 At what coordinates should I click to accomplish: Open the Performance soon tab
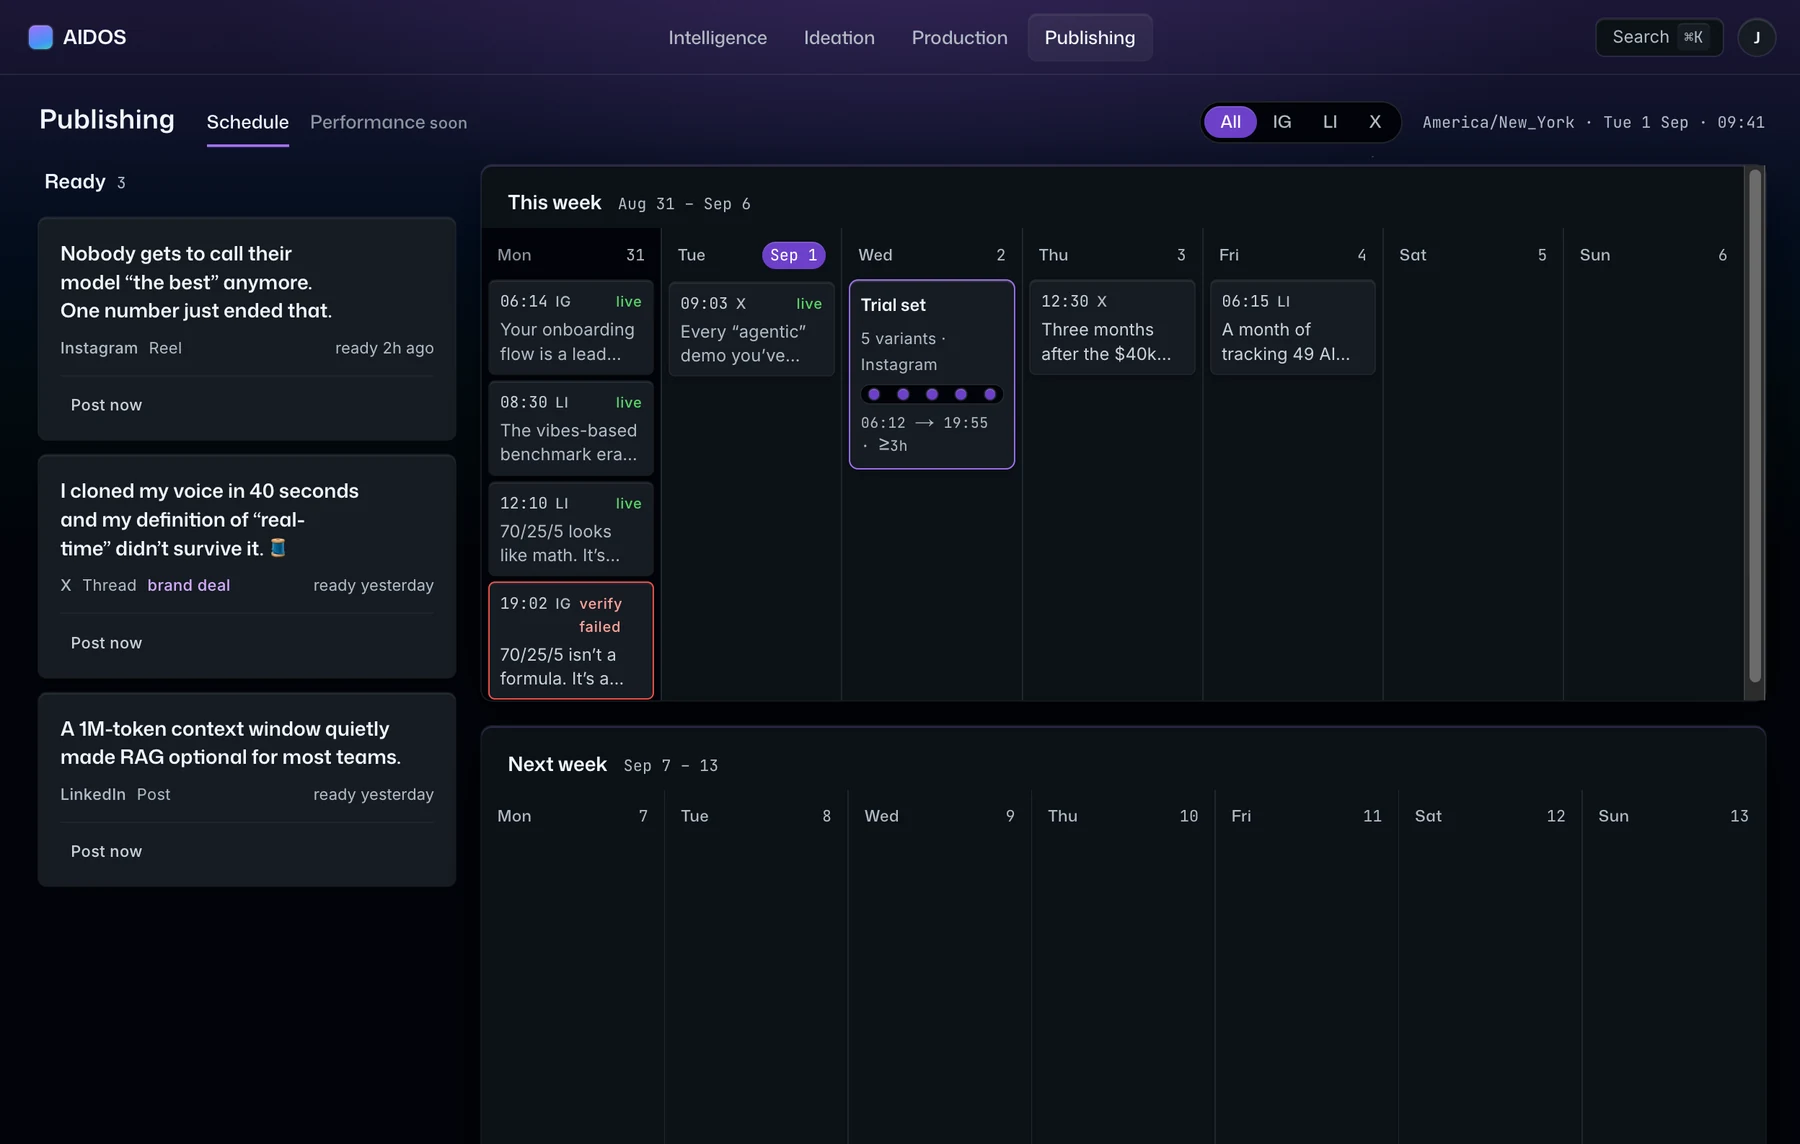coord(388,122)
